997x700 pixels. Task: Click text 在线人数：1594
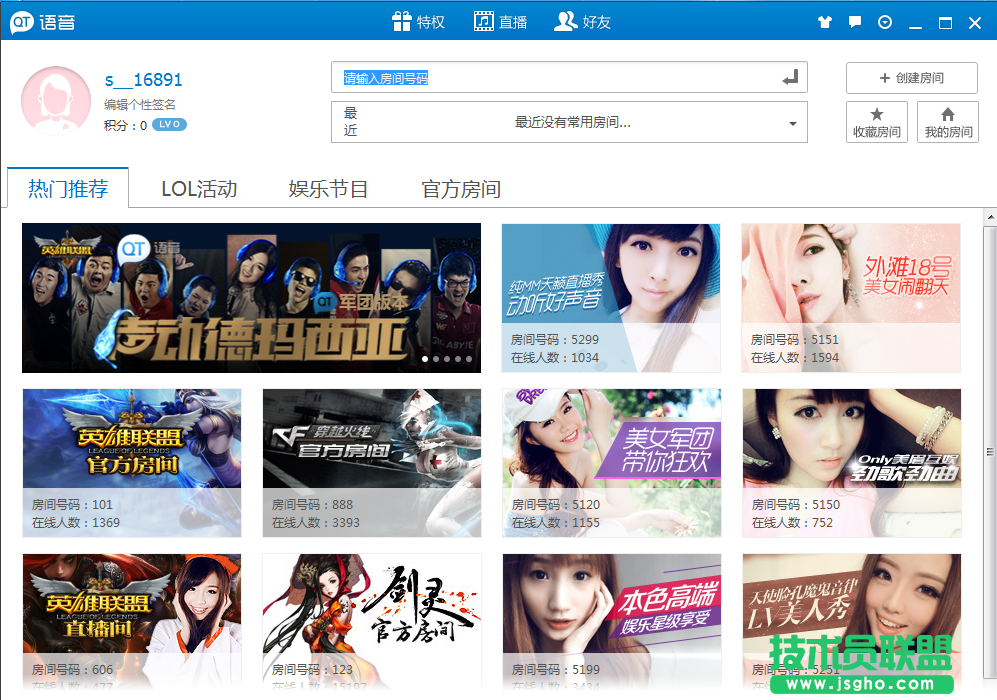click(795, 357)
